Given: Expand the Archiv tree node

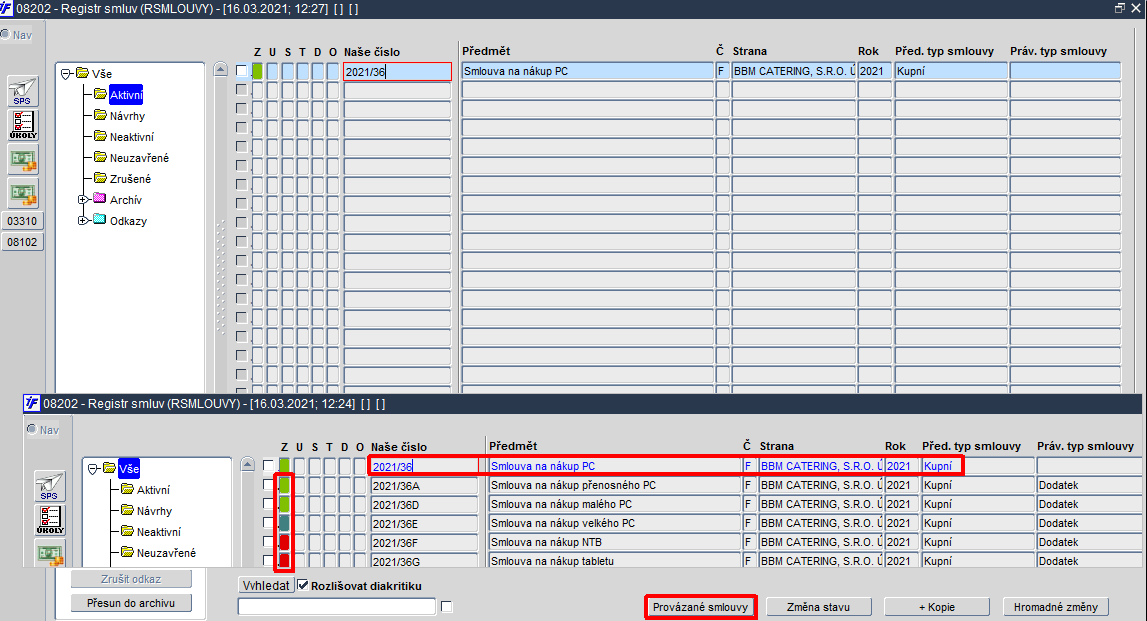Looking at the screenshot, I should (x=83, y=199).
